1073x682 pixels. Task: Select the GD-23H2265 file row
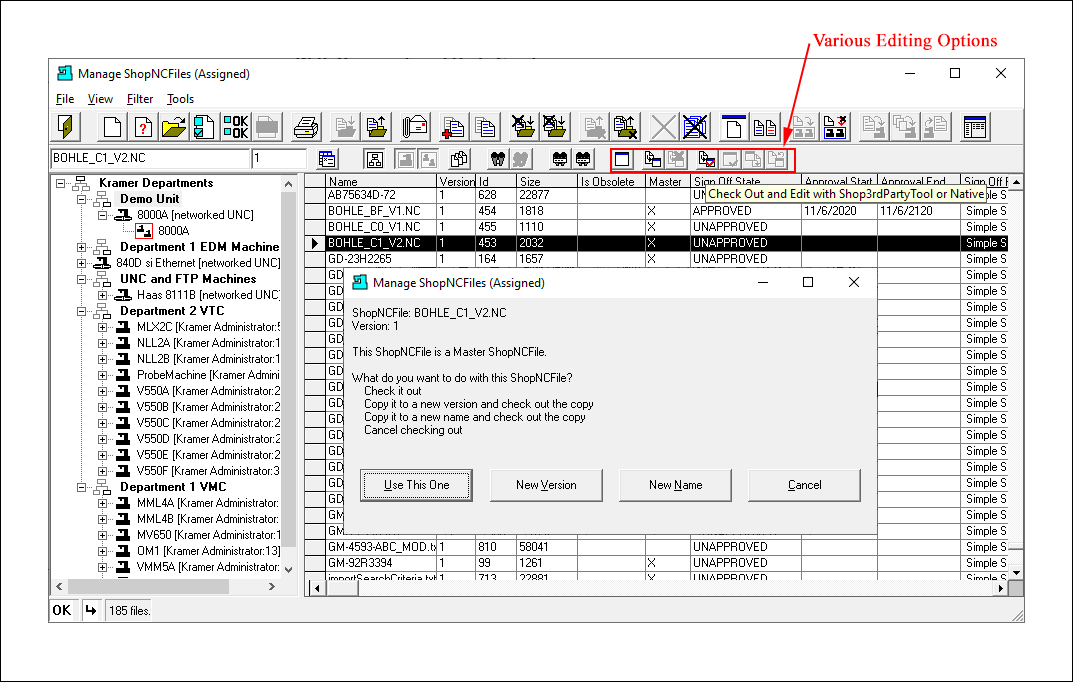pyautogui.click(x=657, y=259)
